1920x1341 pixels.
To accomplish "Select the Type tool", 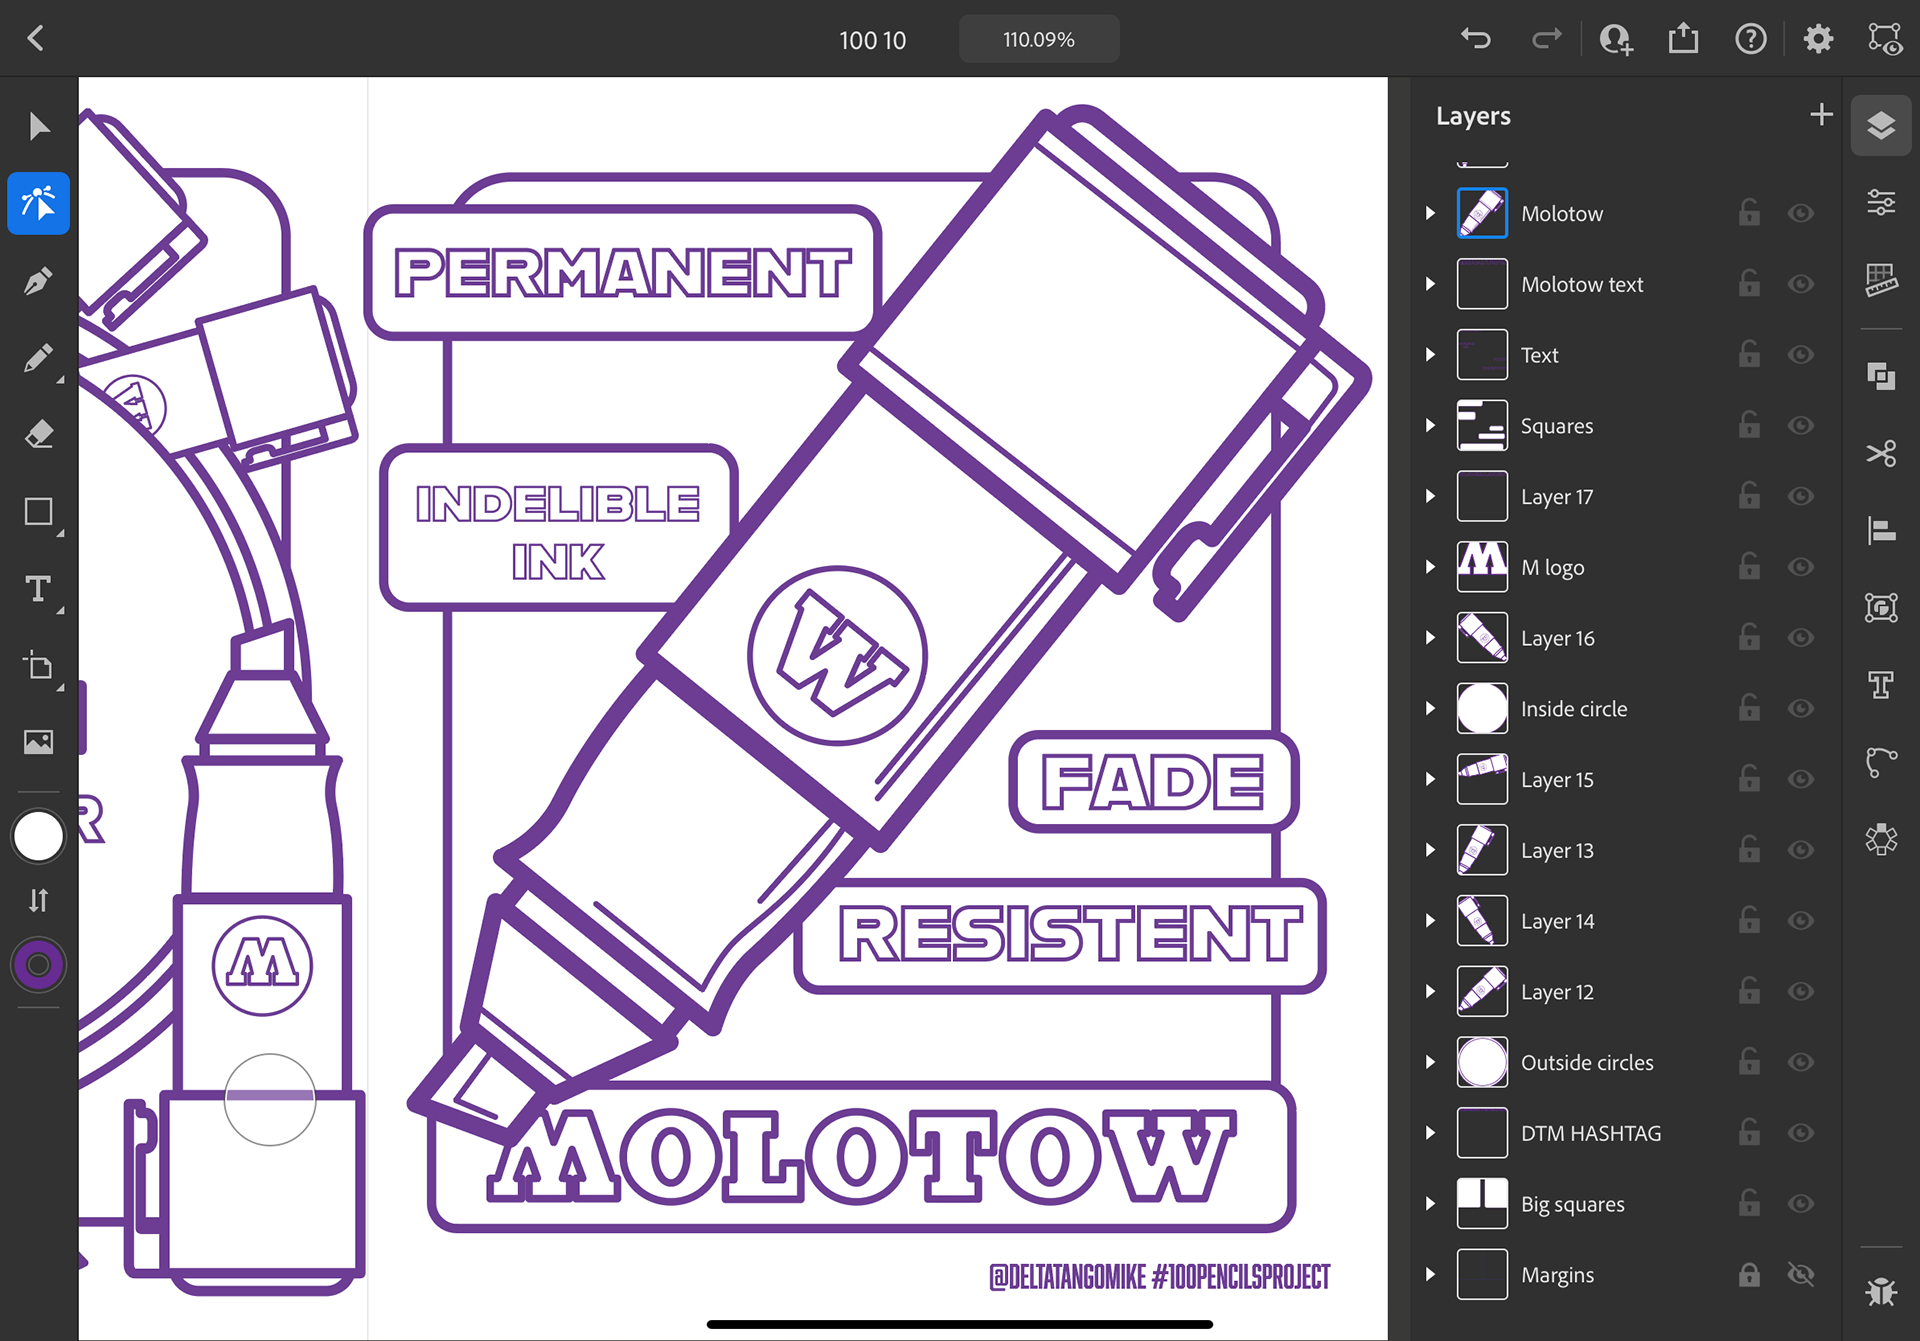I will [x=38, y=589].
